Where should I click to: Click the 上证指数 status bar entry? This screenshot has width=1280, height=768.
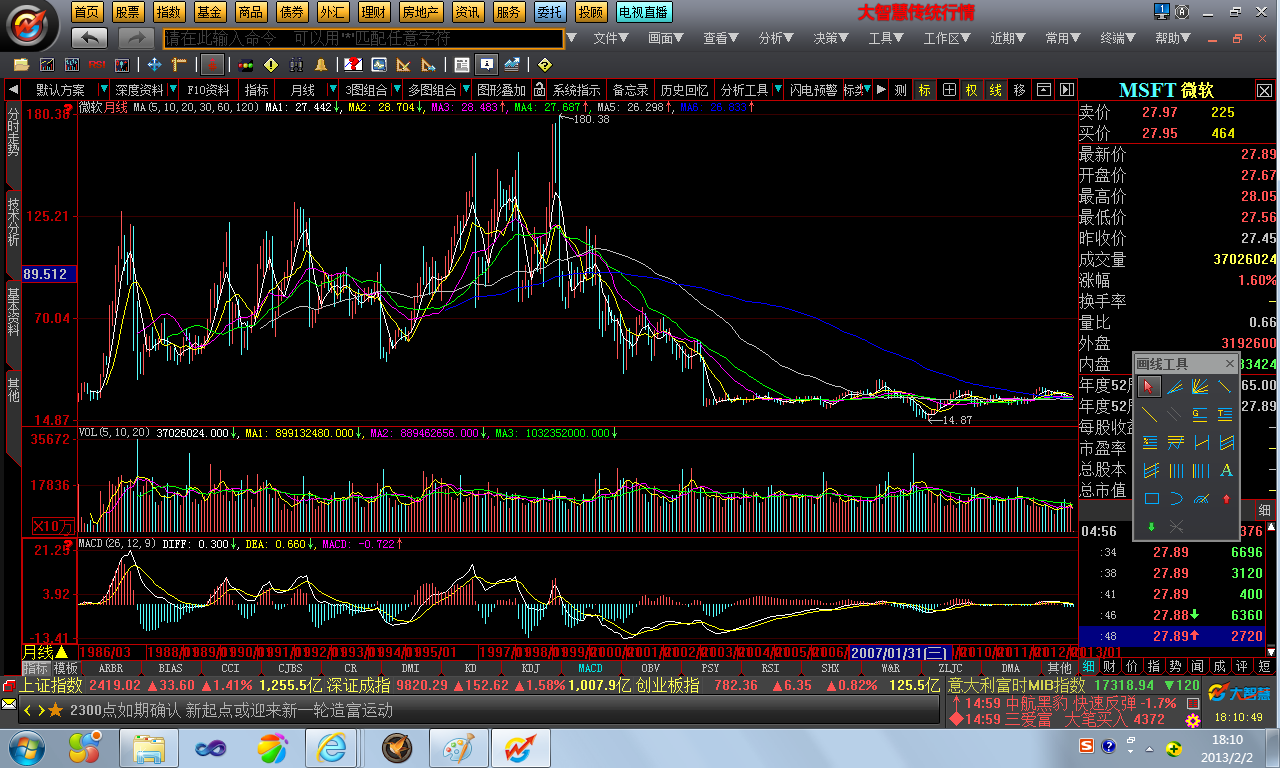pyautogui.click(x=51, y=685)
